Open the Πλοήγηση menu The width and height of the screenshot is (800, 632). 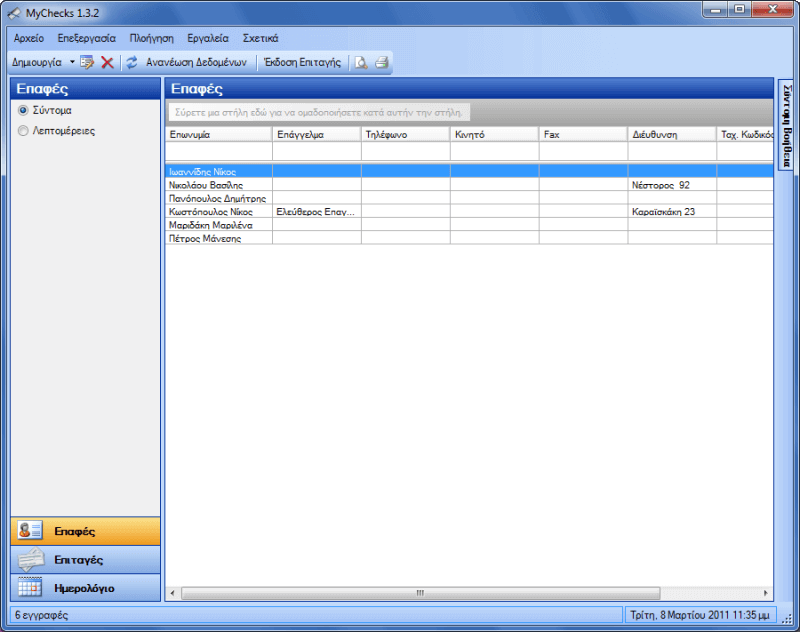pos(151,38)
